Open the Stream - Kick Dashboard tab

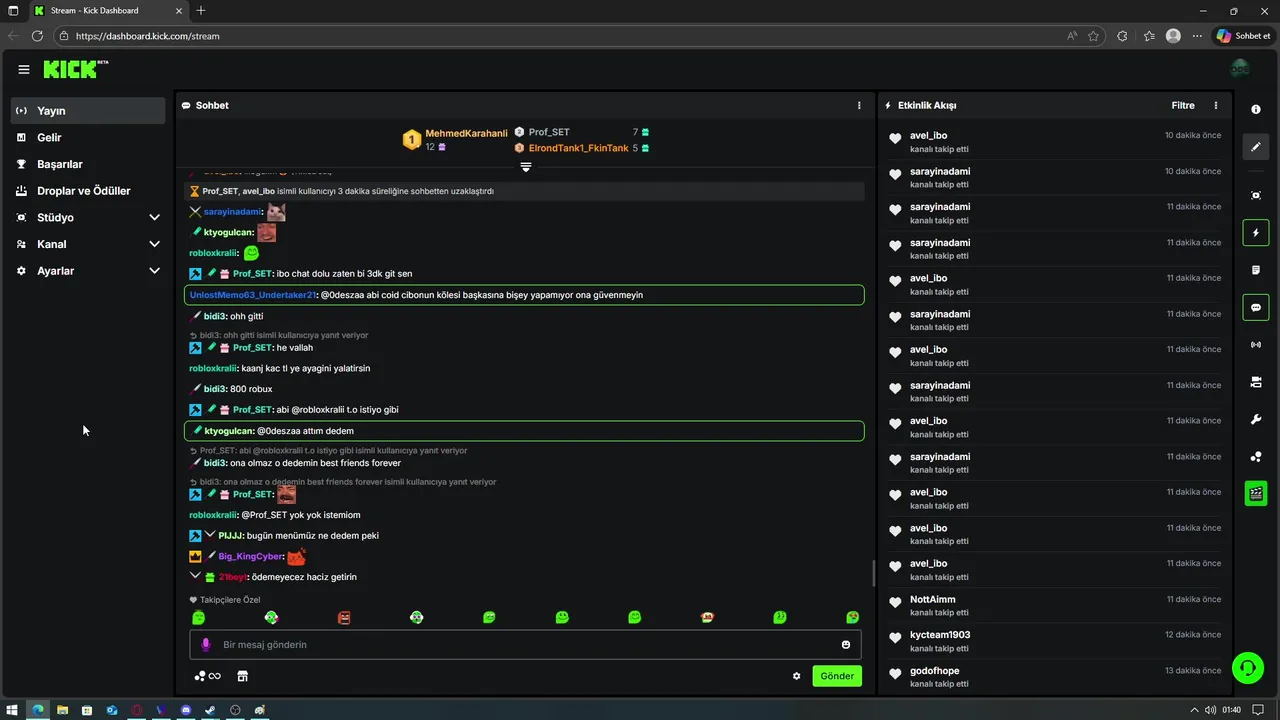click(106, 10)
